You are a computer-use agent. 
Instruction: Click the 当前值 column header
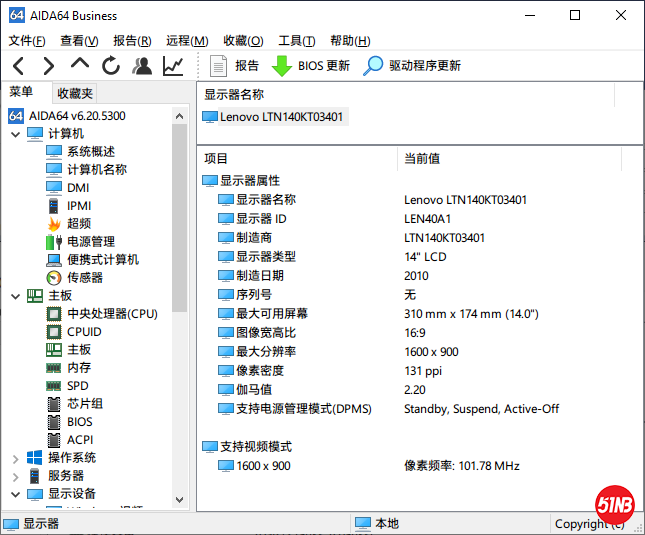421,158
